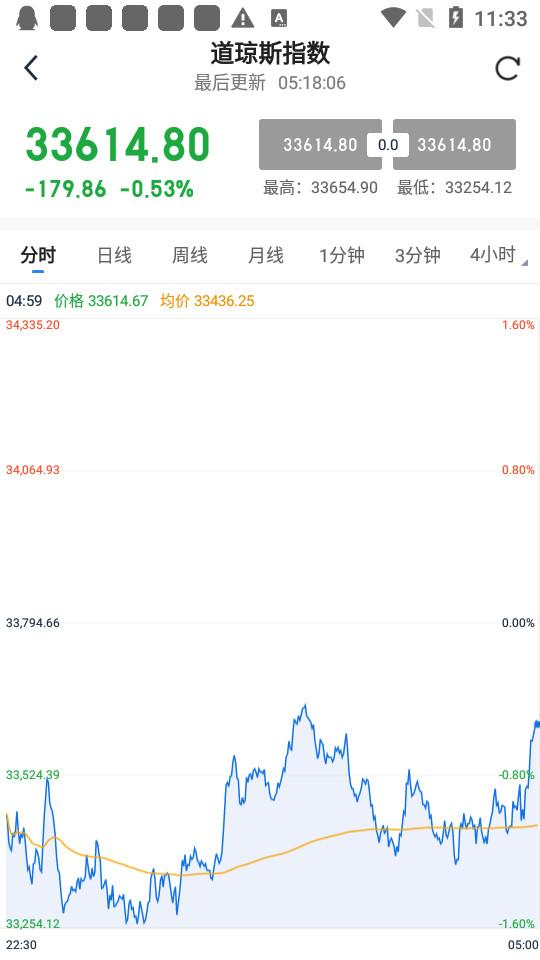Viewport: 540px width, 960px height.
Task: Tap the 0.00% right axis label
Action: click(x=518, y=623)
